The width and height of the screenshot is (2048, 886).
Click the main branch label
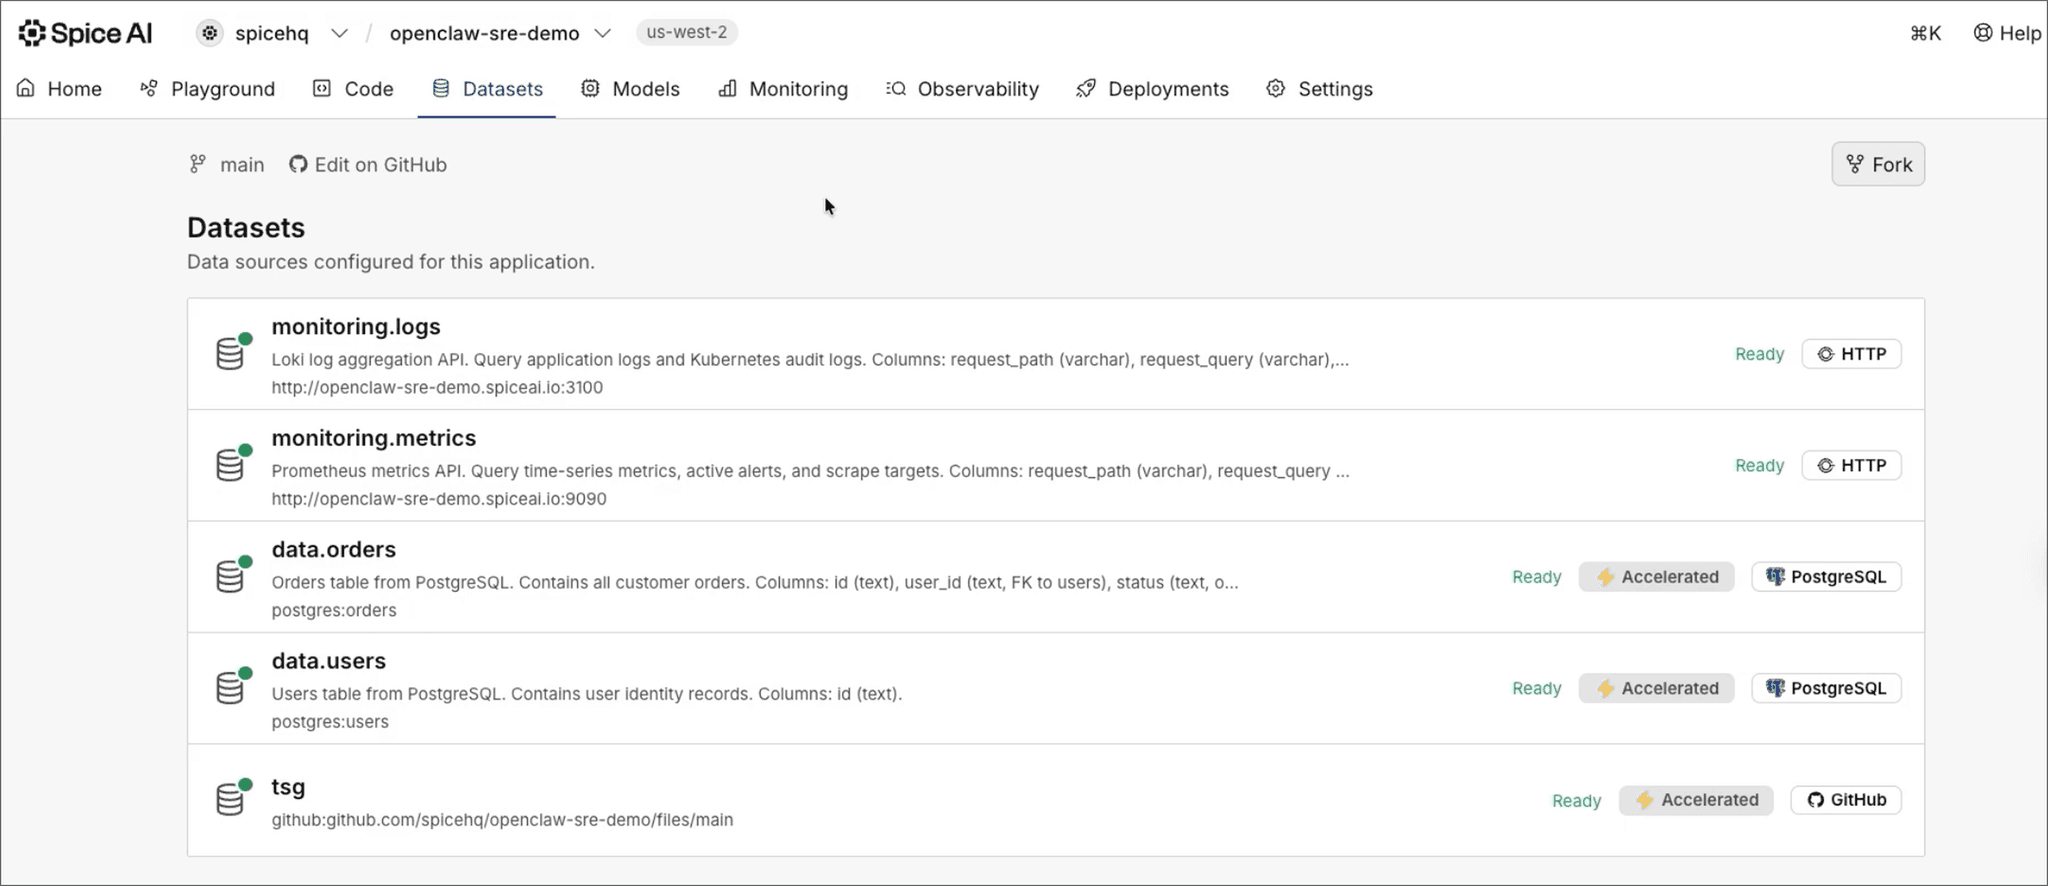click(x=242, y=165)
